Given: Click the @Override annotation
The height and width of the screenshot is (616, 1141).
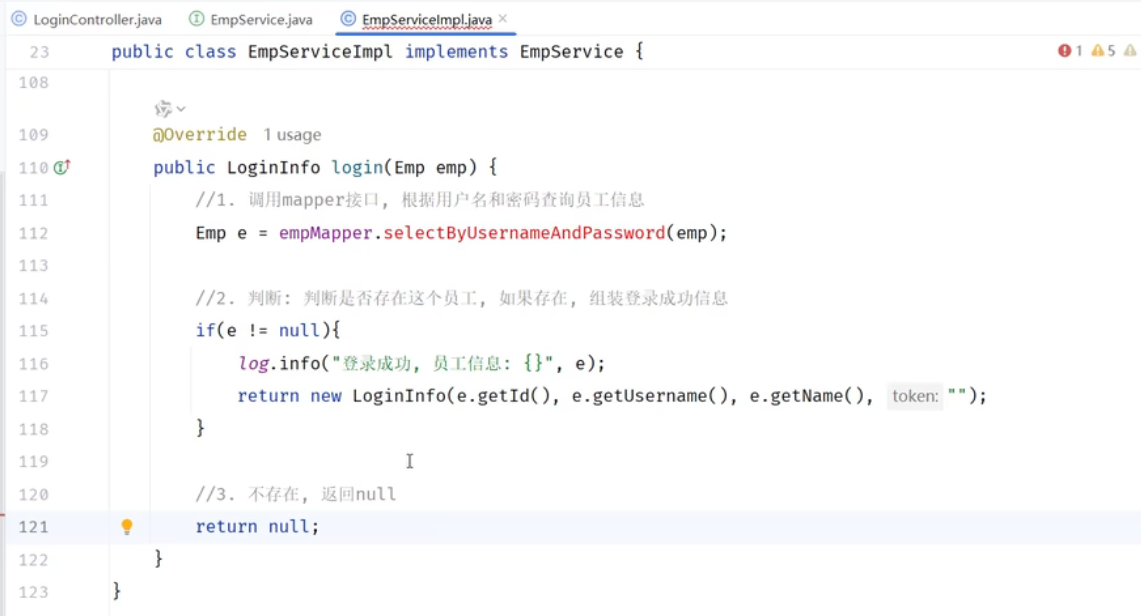Looking at the screenshot, I should point(199,135).
